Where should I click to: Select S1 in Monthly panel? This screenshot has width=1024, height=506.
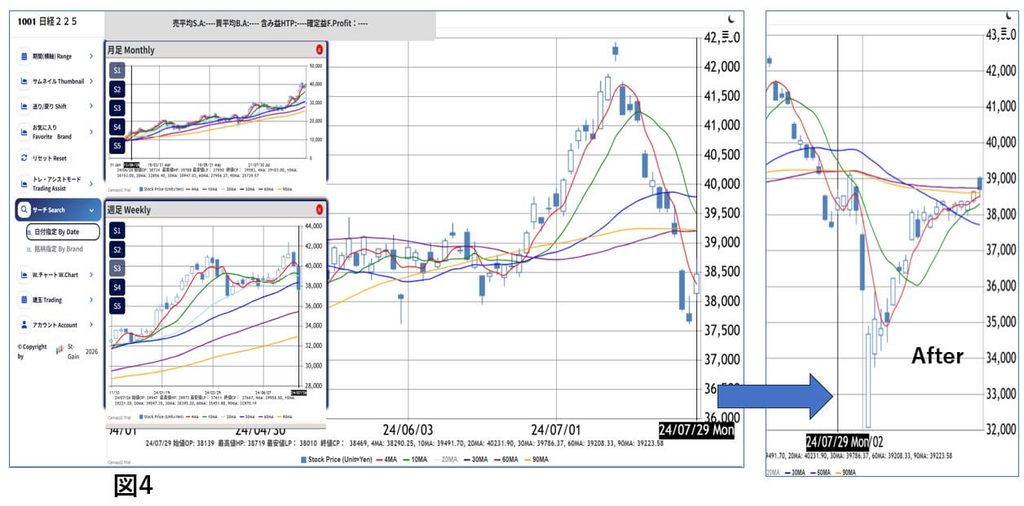pyautogui.click(x=117, y=70)
